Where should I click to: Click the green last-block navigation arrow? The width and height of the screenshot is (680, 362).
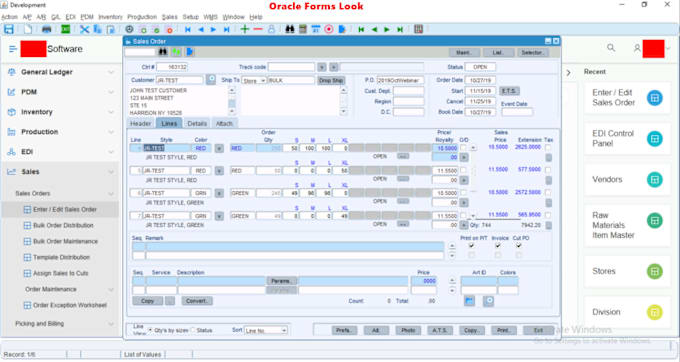(x=400, y=29)
